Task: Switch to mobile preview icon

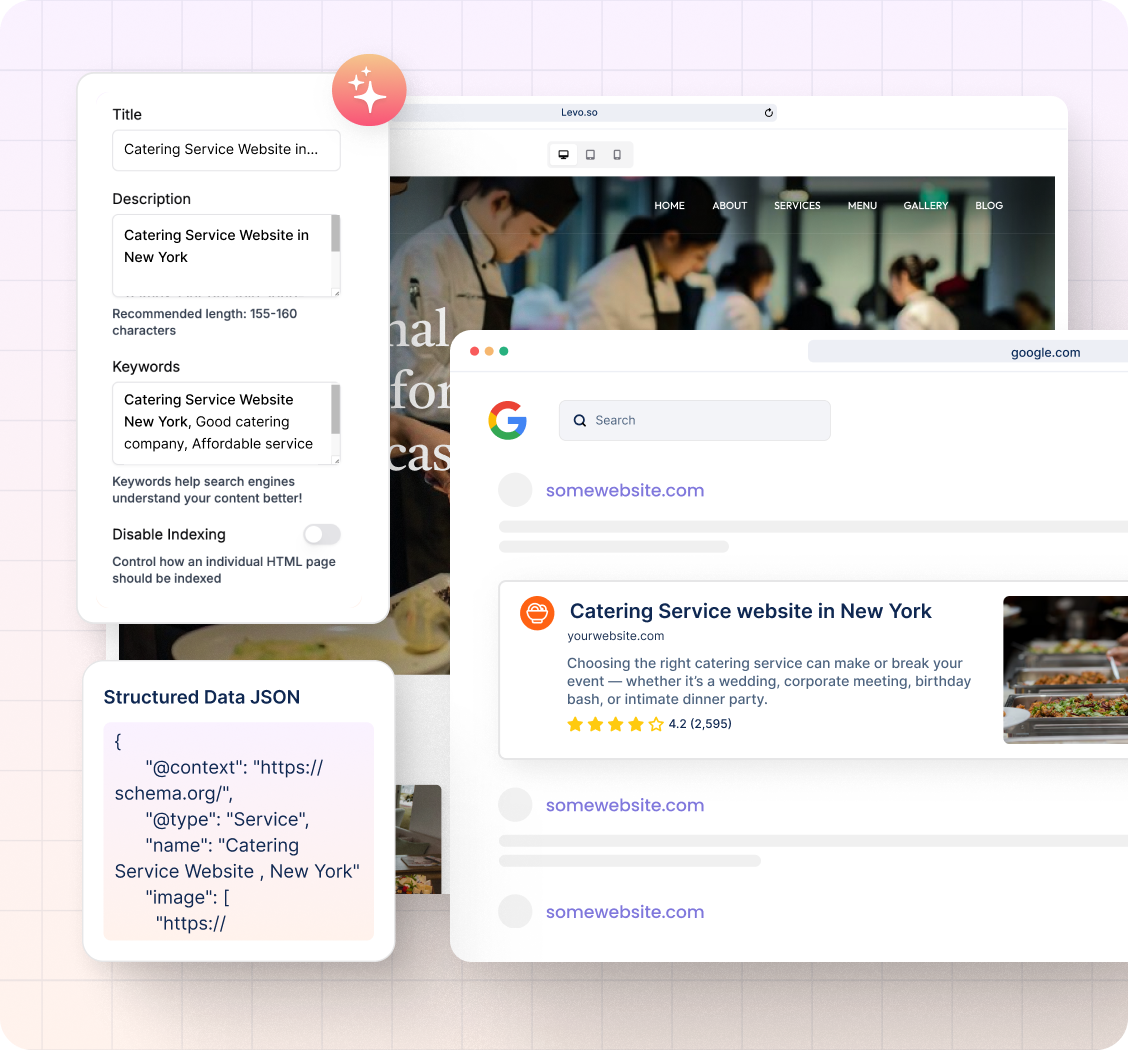Action: (x=617, y=155)
